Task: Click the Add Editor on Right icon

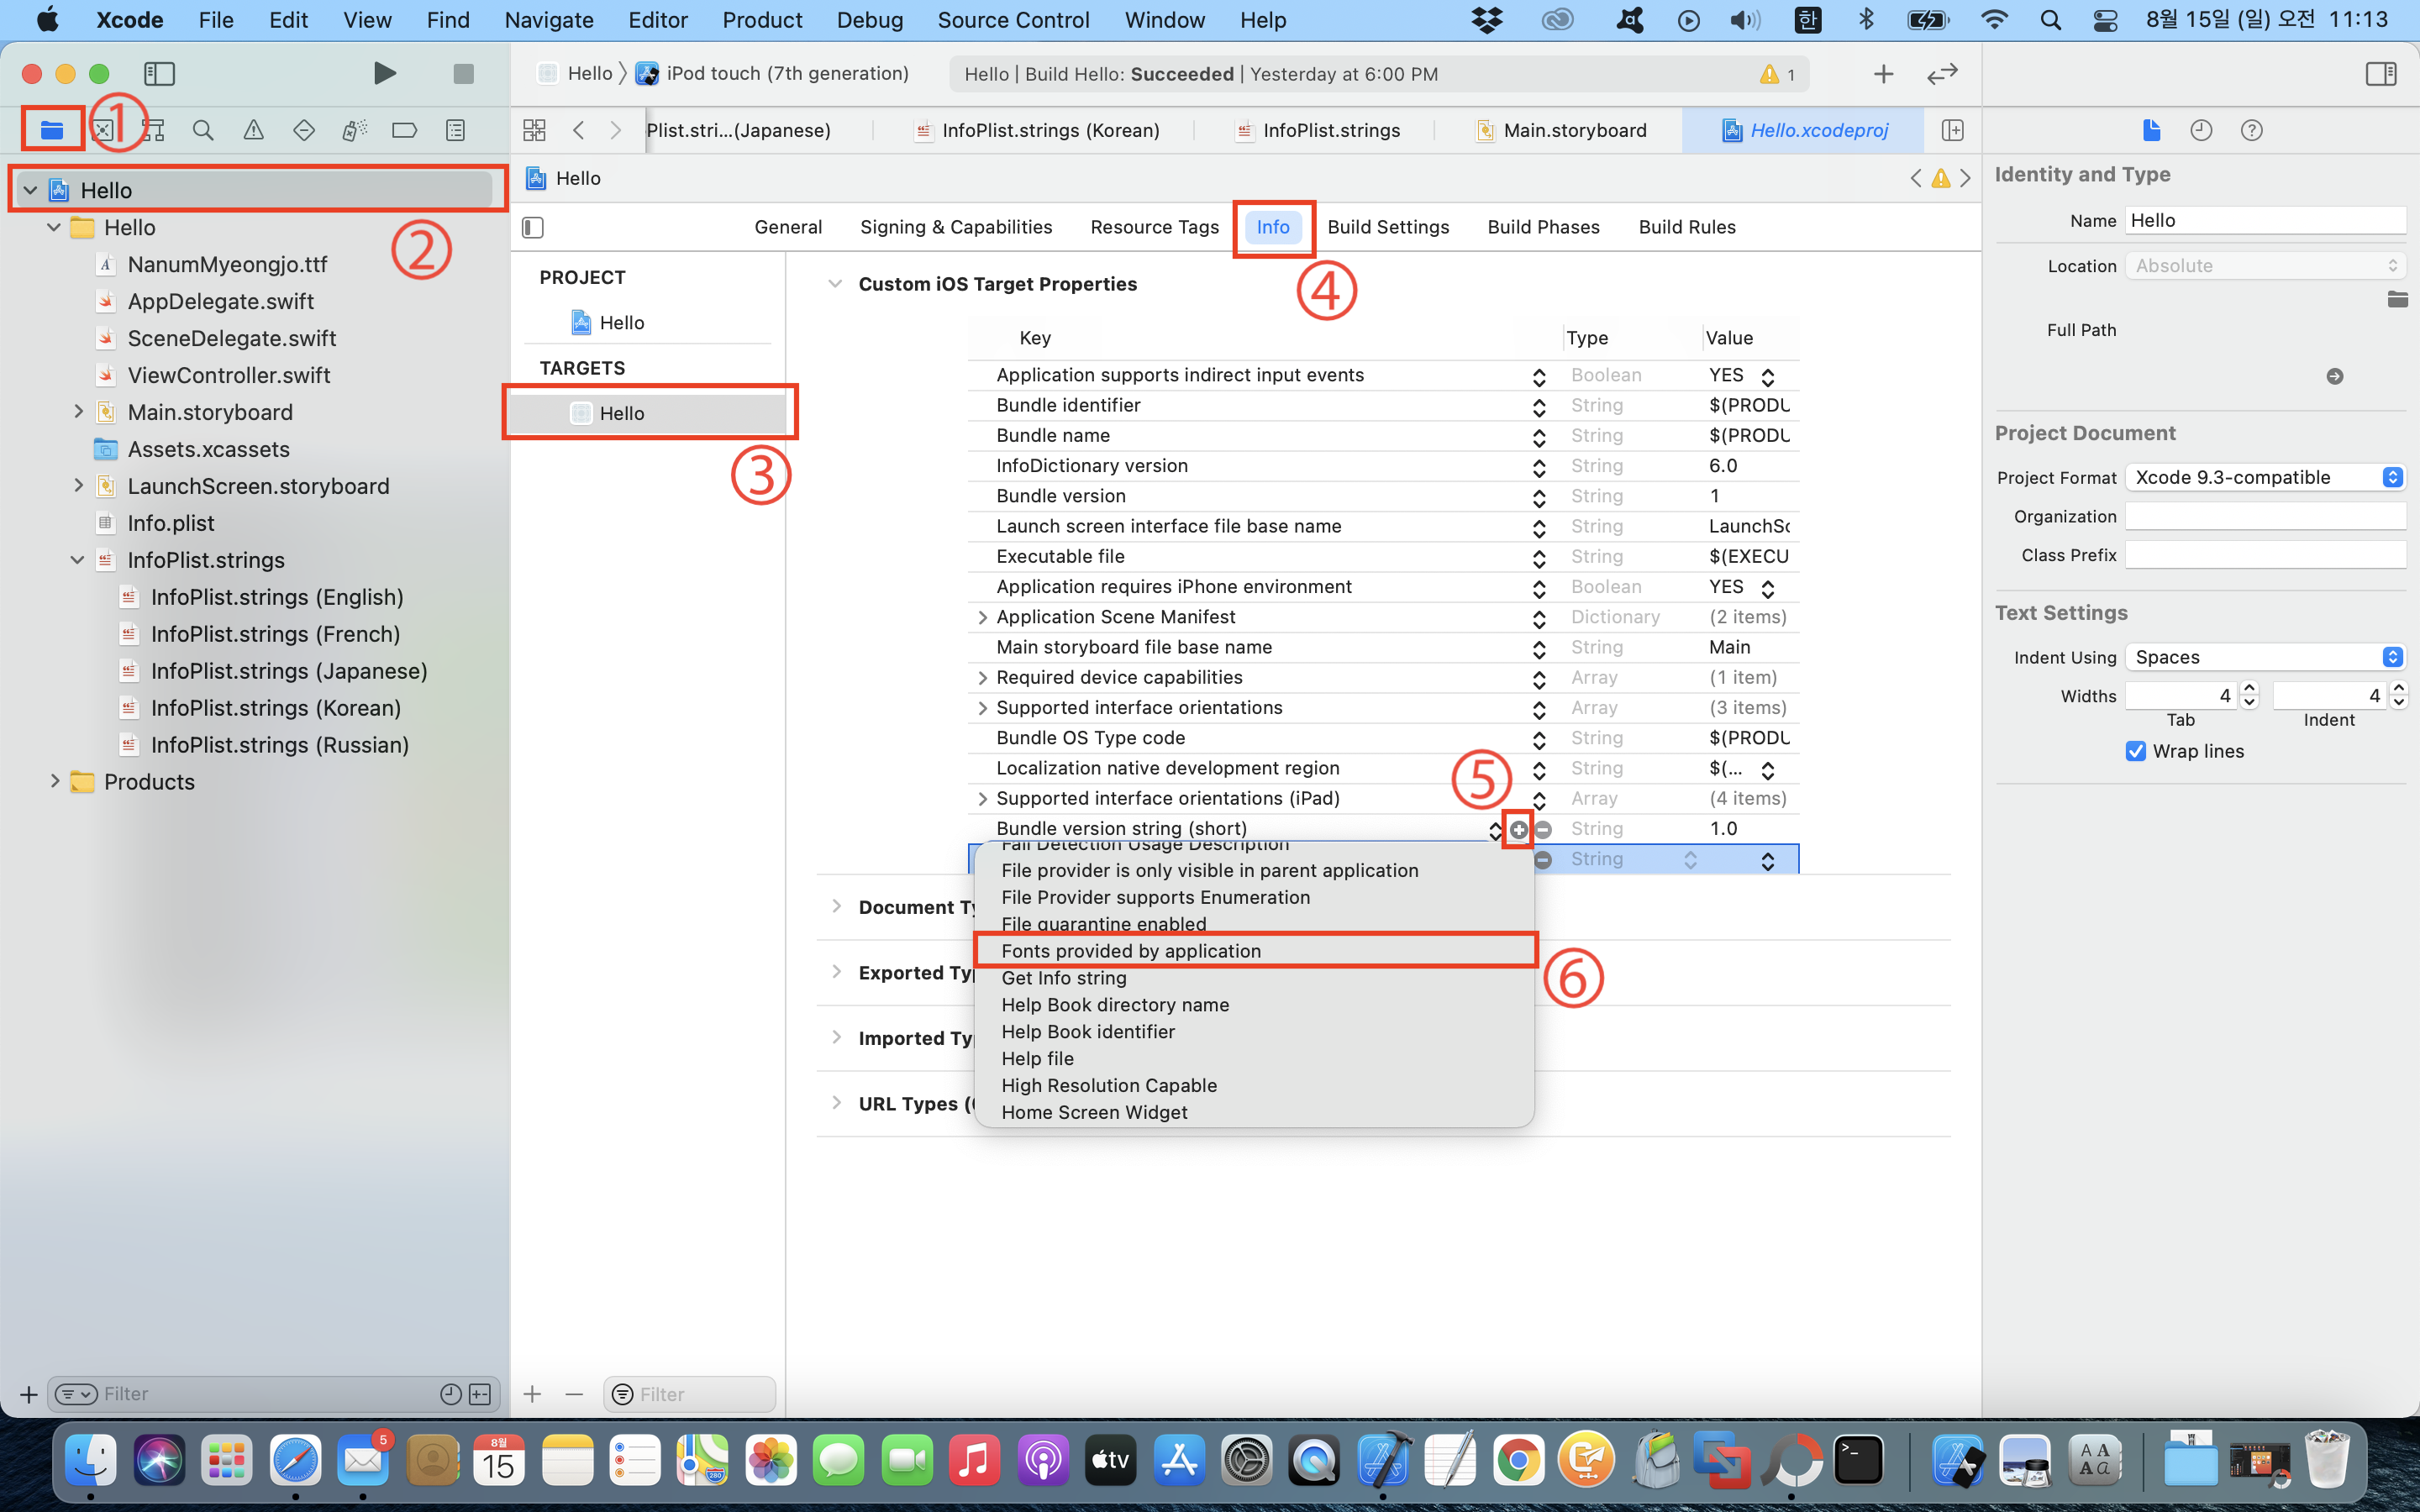Action: click(x=1952, y=130)
